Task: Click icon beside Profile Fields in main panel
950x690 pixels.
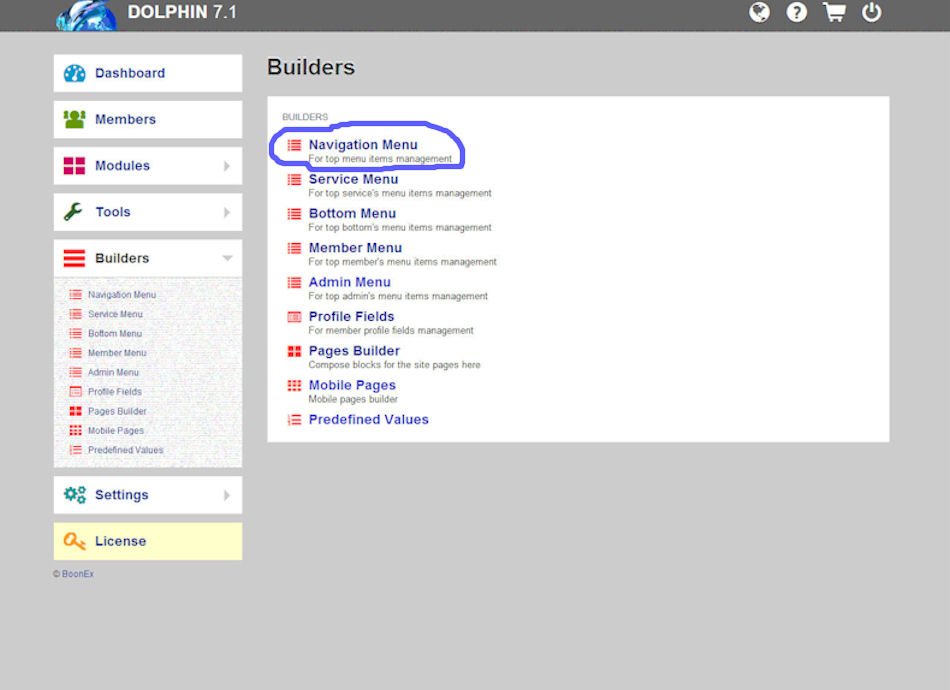Action: pos(294,316)
